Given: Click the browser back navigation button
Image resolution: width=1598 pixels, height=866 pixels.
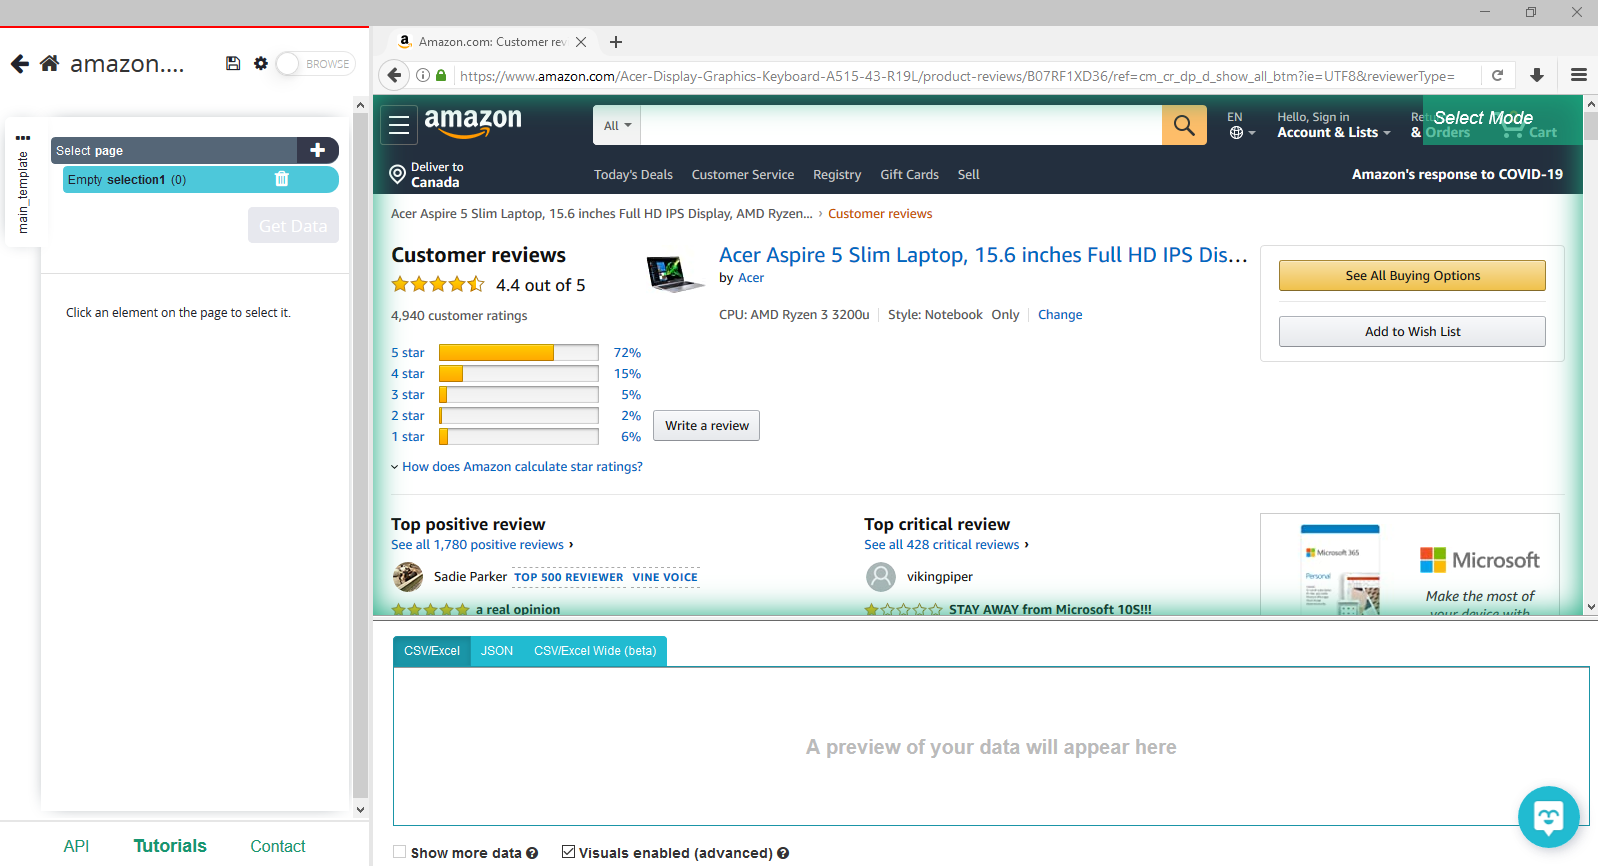Looking at the screenshot, I should [x=394, y=75].
